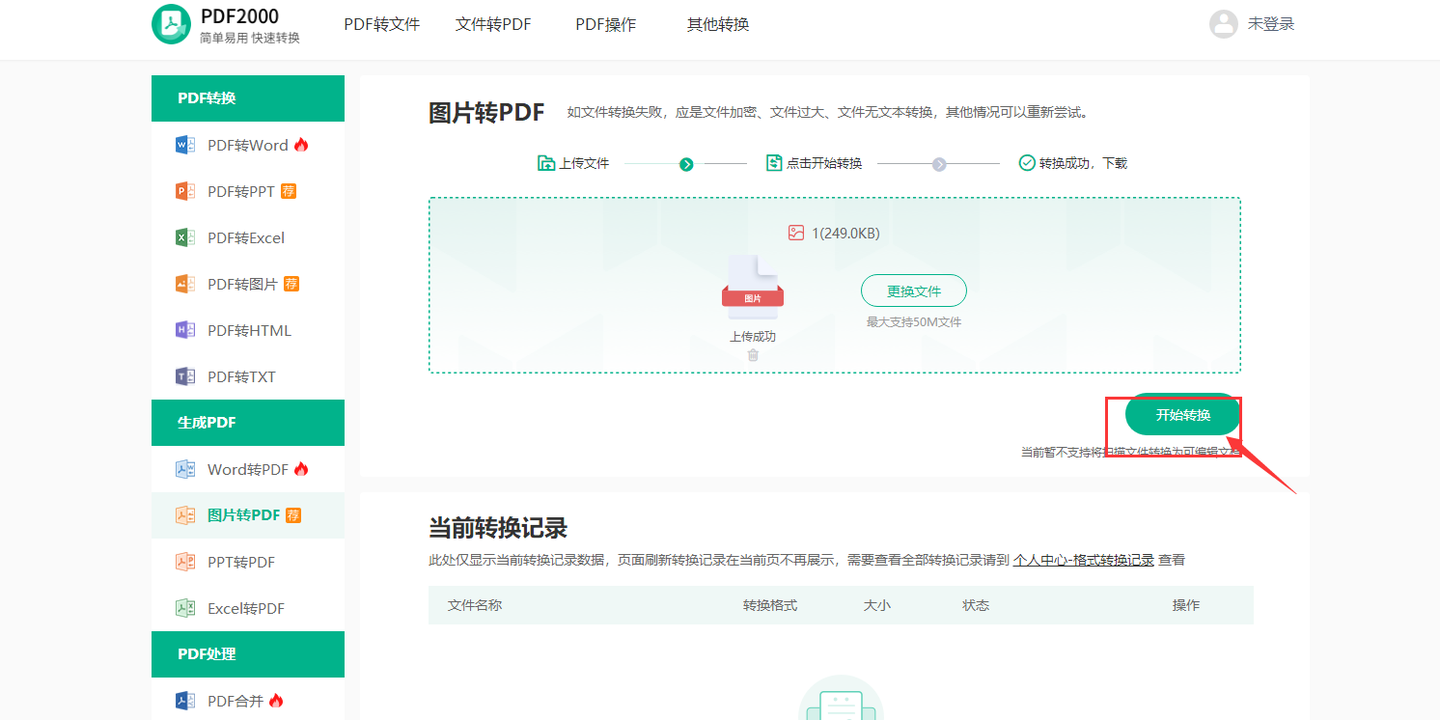Select Excel转PDF in the sidebar
The width and height of the screenshot is (1440, 720).
248,608
